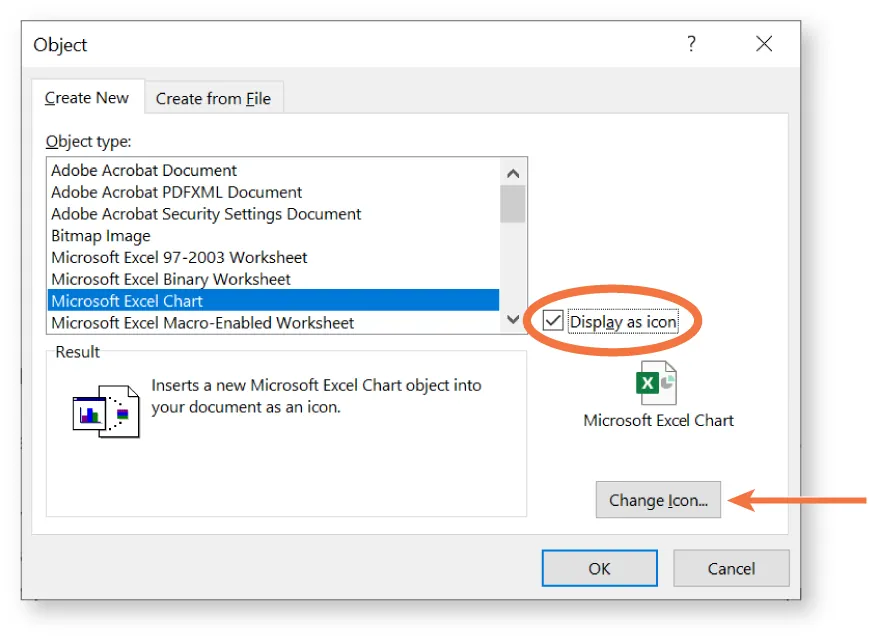Viewport: 869px width, 641px height.
Task: Switch to the Create from File tab
Action: click(214, 98)
